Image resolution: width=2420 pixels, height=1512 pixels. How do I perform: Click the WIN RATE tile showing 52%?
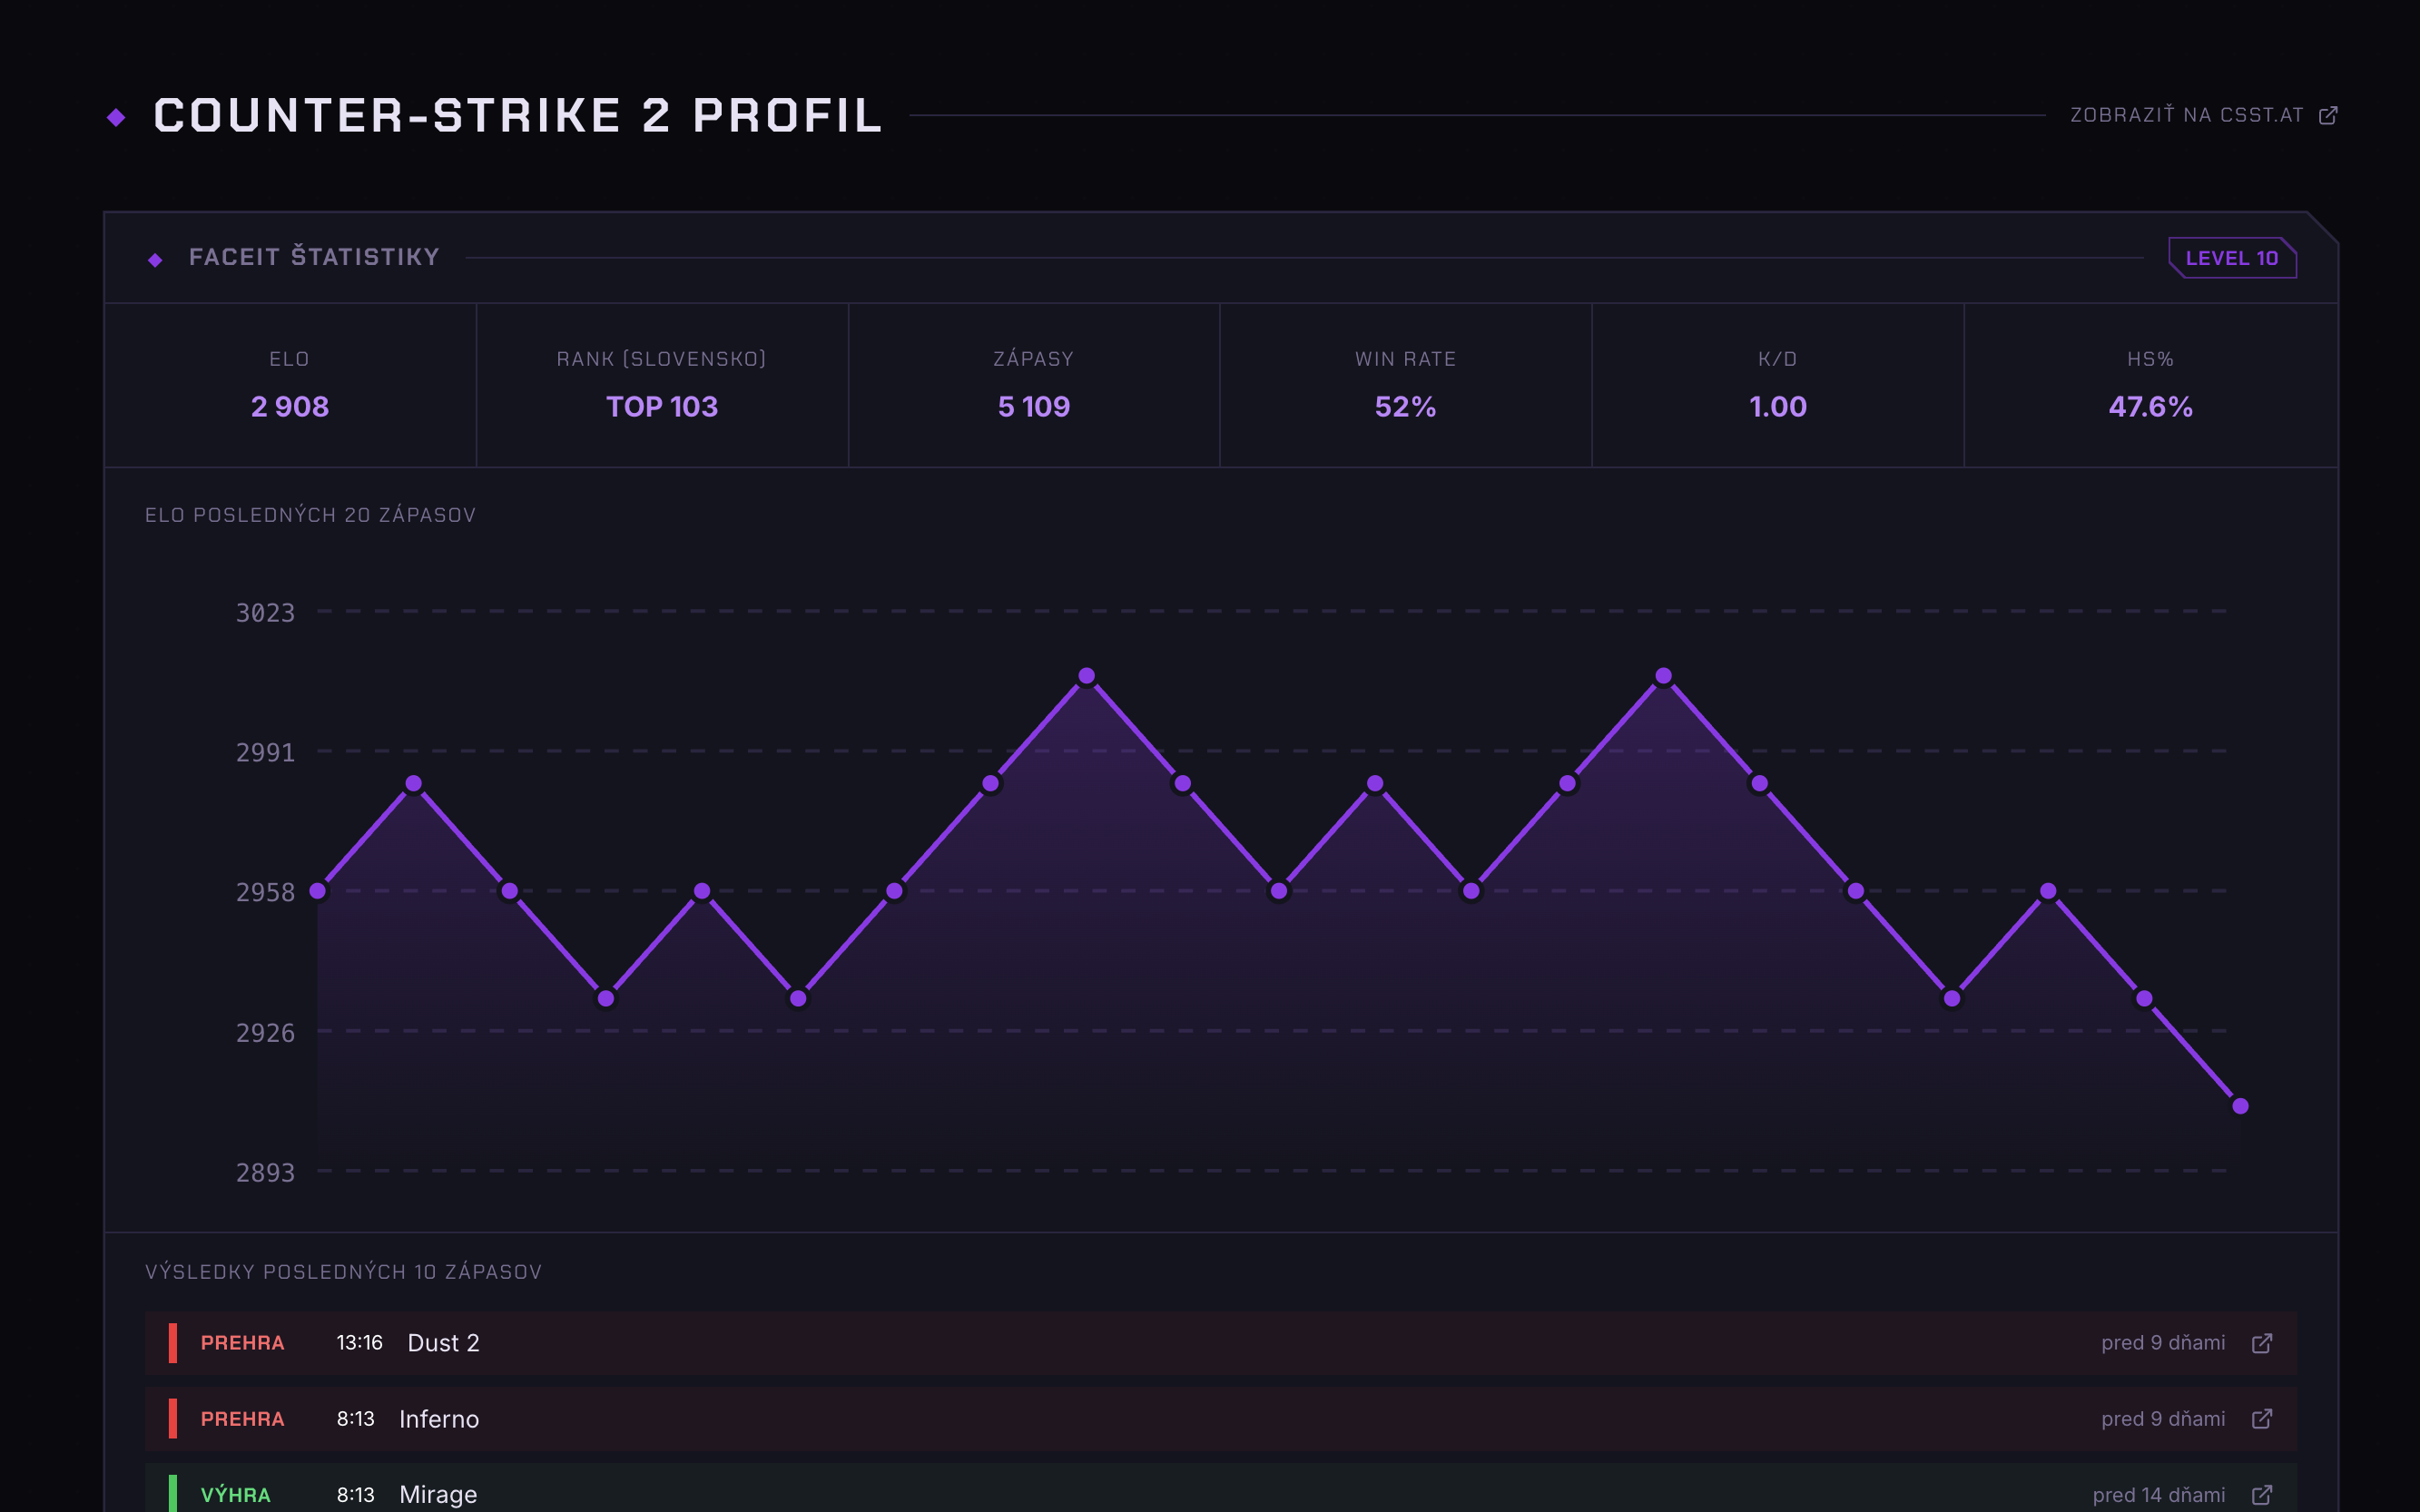pyautogui.click(x=1404, y=407)
